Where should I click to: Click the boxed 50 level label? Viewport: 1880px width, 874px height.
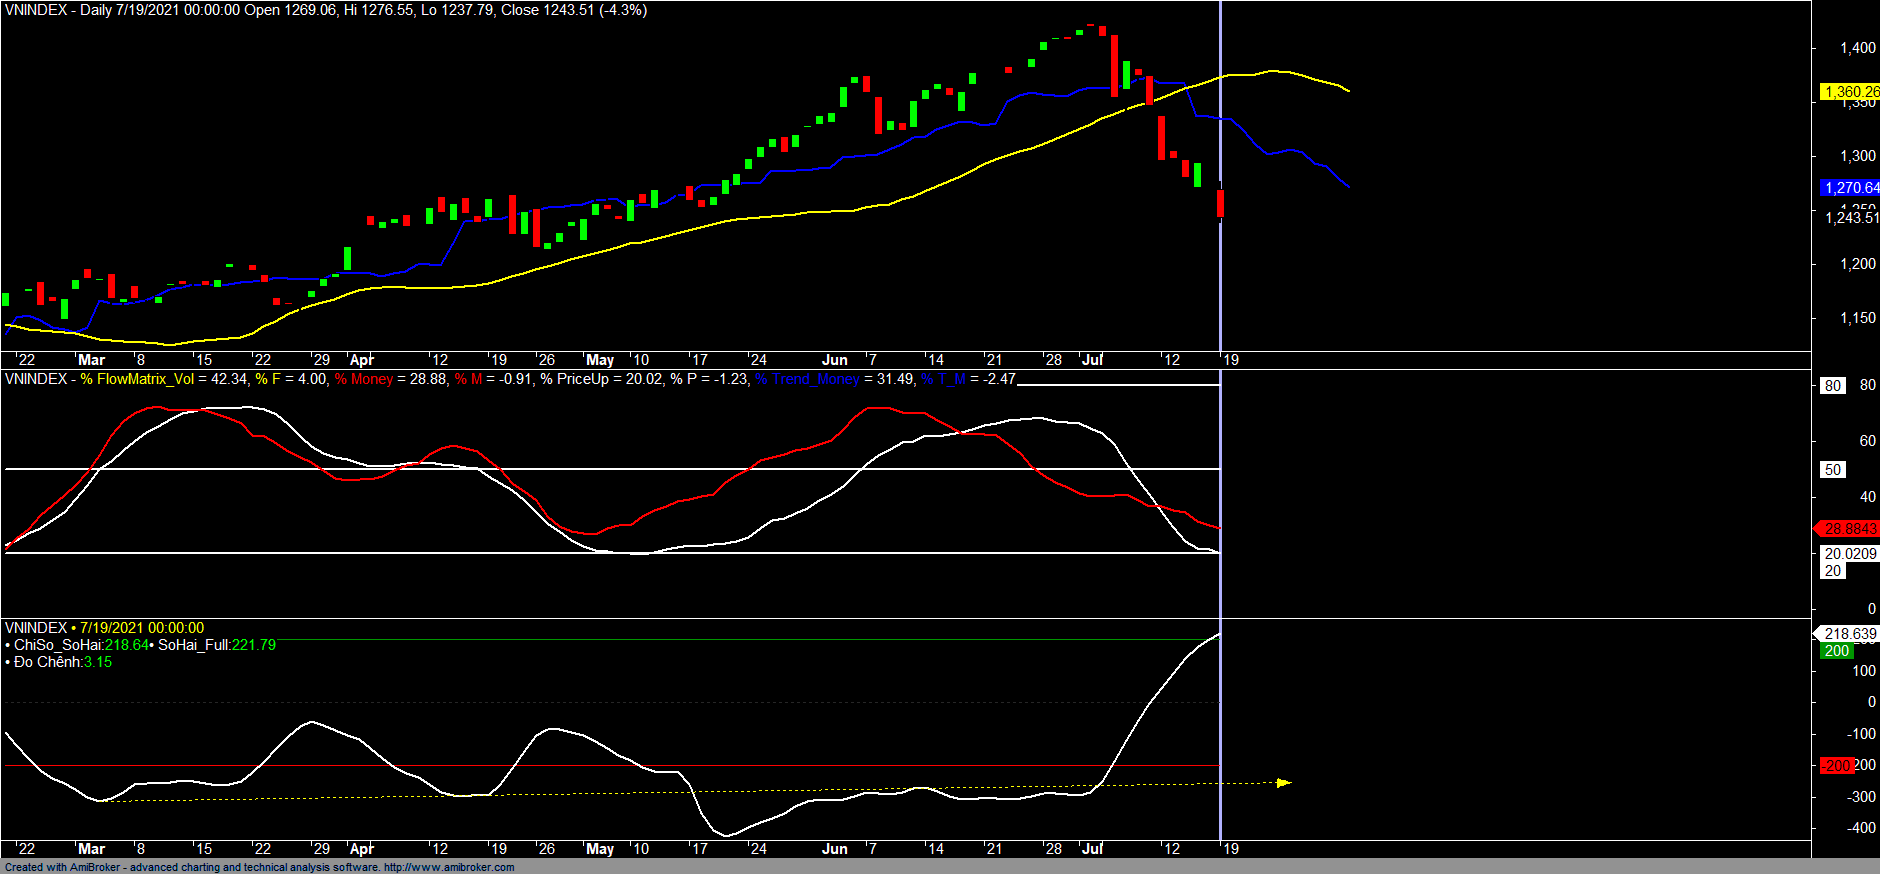1832,470
